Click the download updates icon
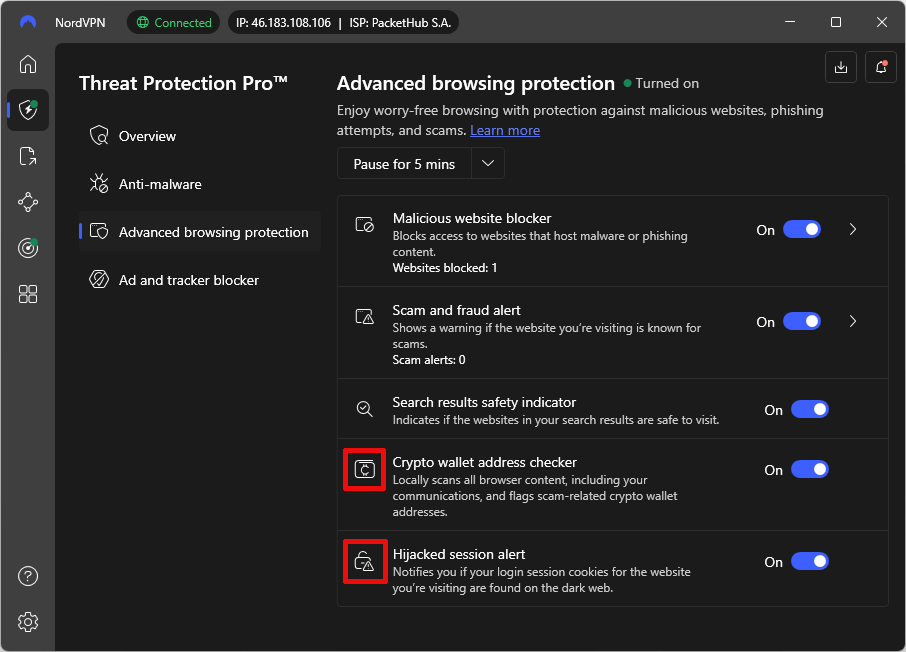This screenshot has width=906, height=652. point(841,67)
